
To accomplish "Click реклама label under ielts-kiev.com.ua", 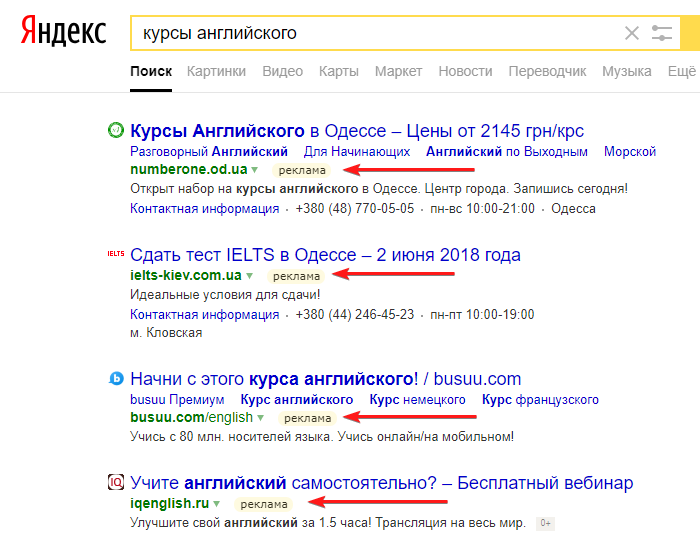I will (296, 276).
